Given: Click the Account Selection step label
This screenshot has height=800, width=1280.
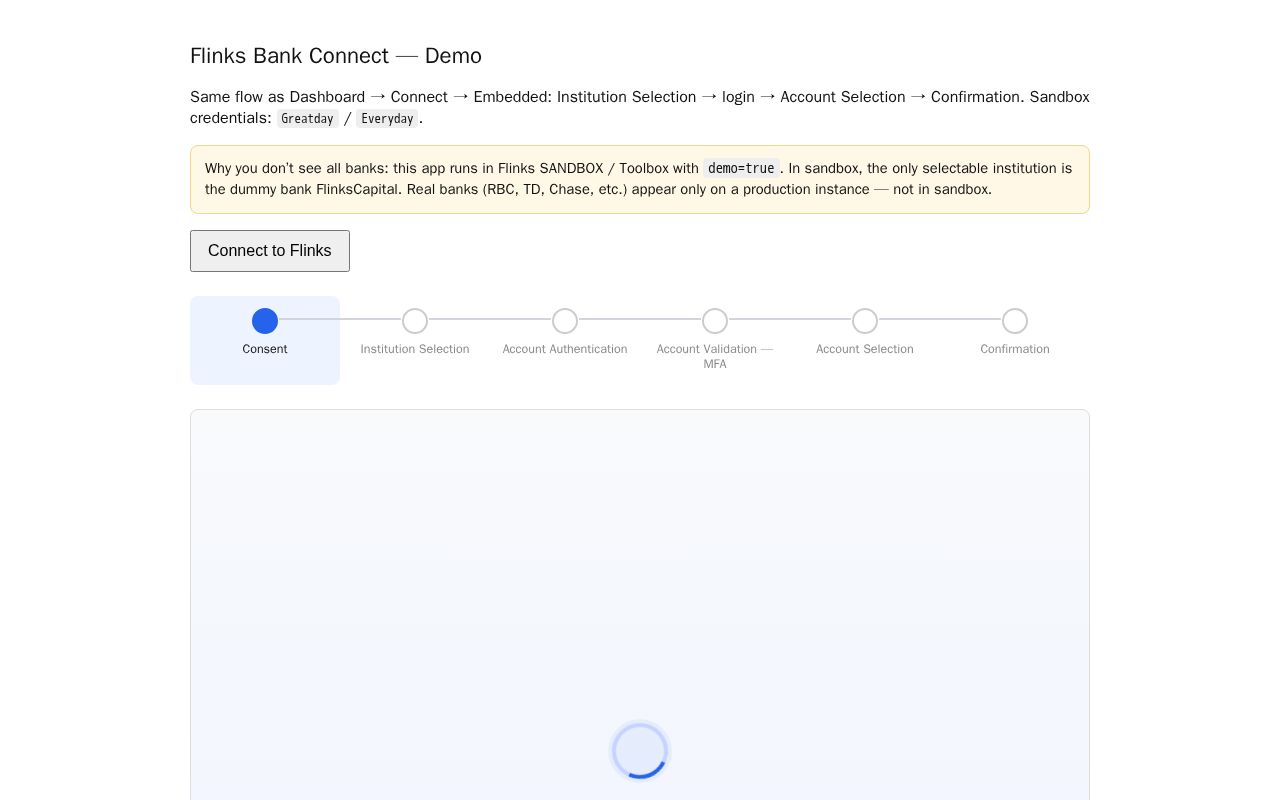Looking at the screenshot, I should pos(865,349).
